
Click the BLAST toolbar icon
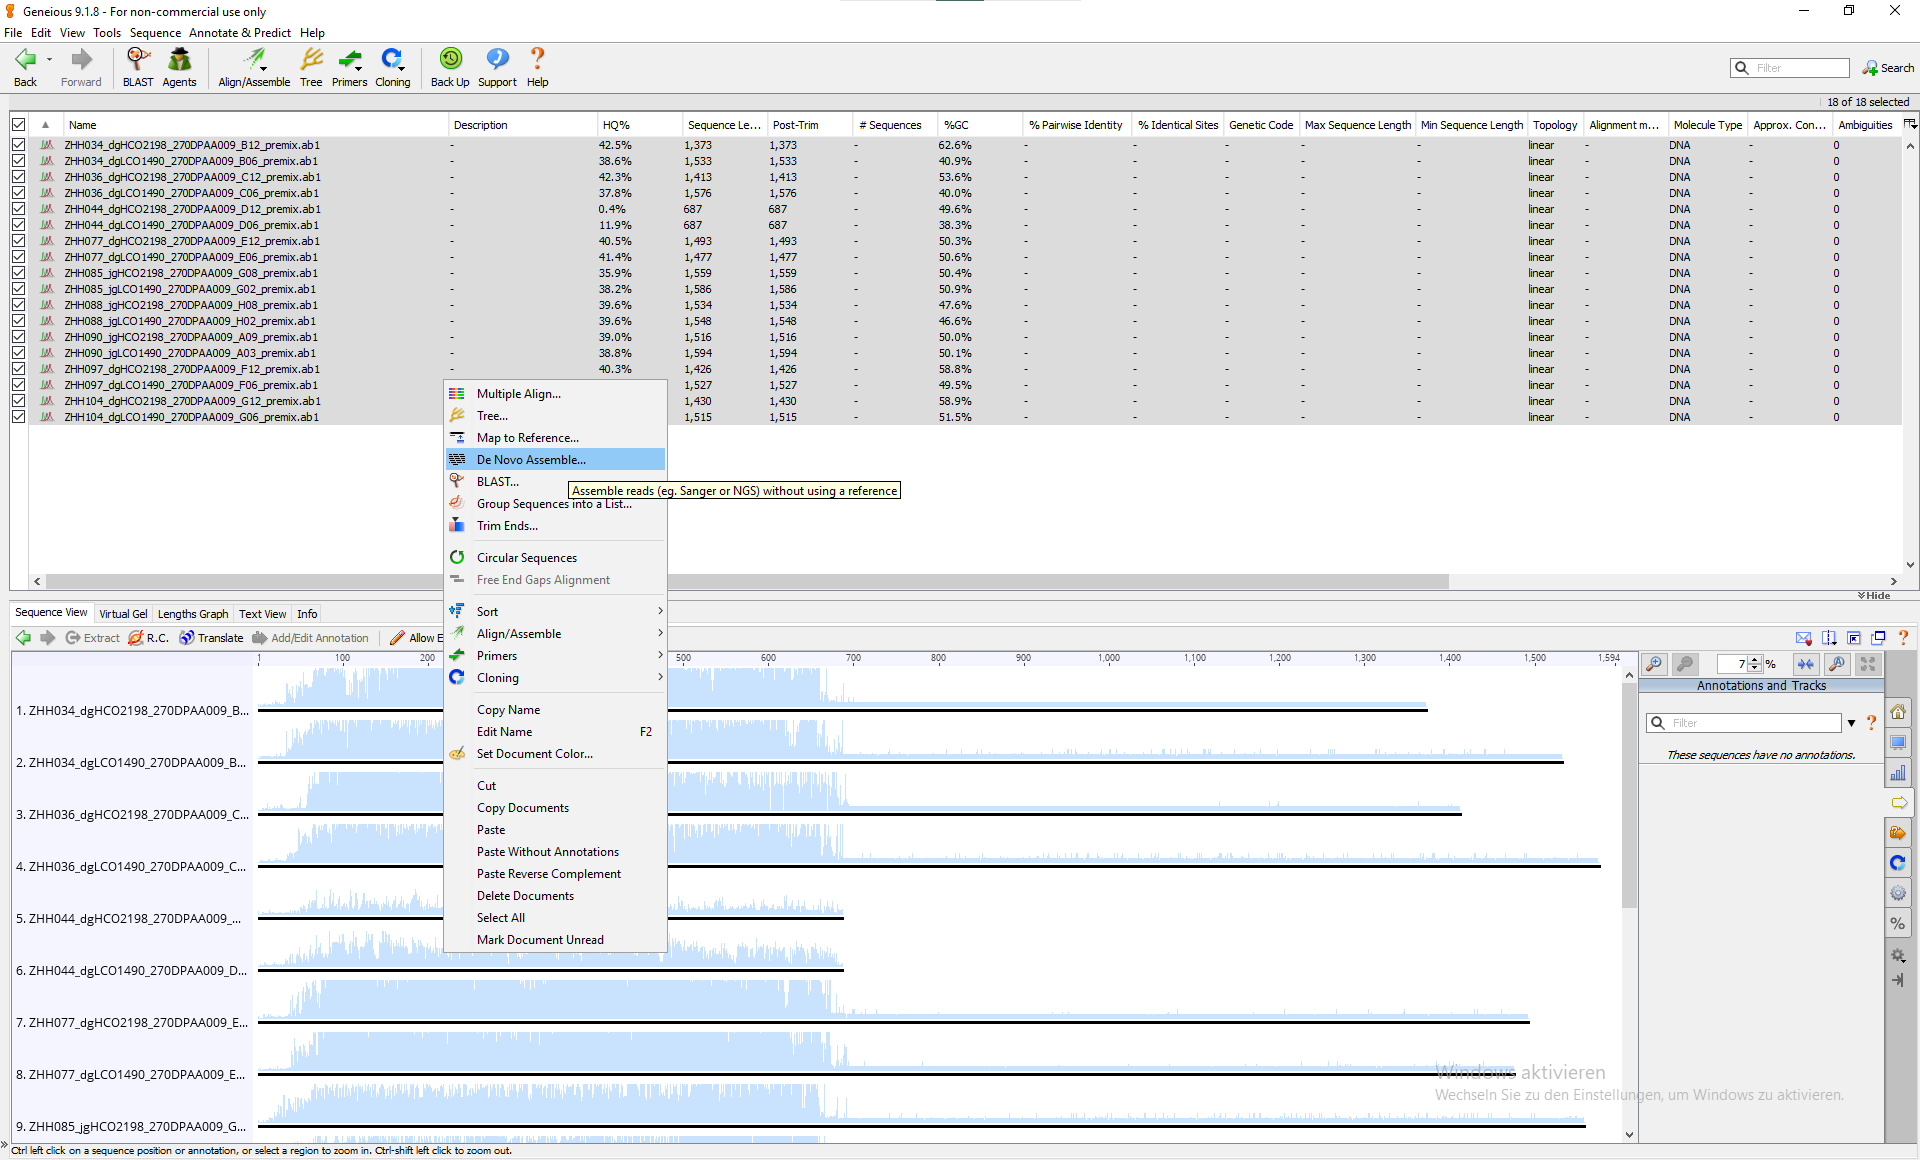(x=138, y=67)
